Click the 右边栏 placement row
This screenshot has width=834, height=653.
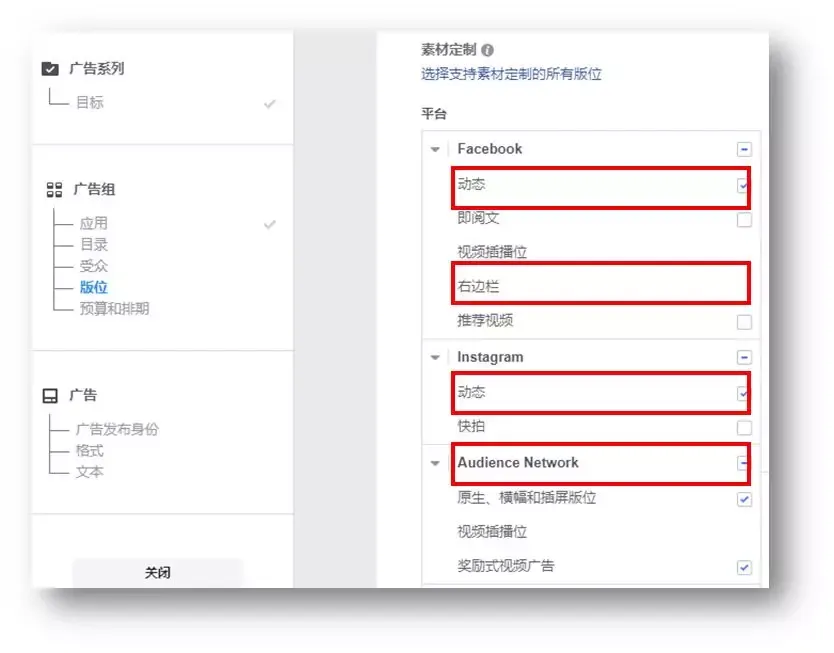point(601,286)
